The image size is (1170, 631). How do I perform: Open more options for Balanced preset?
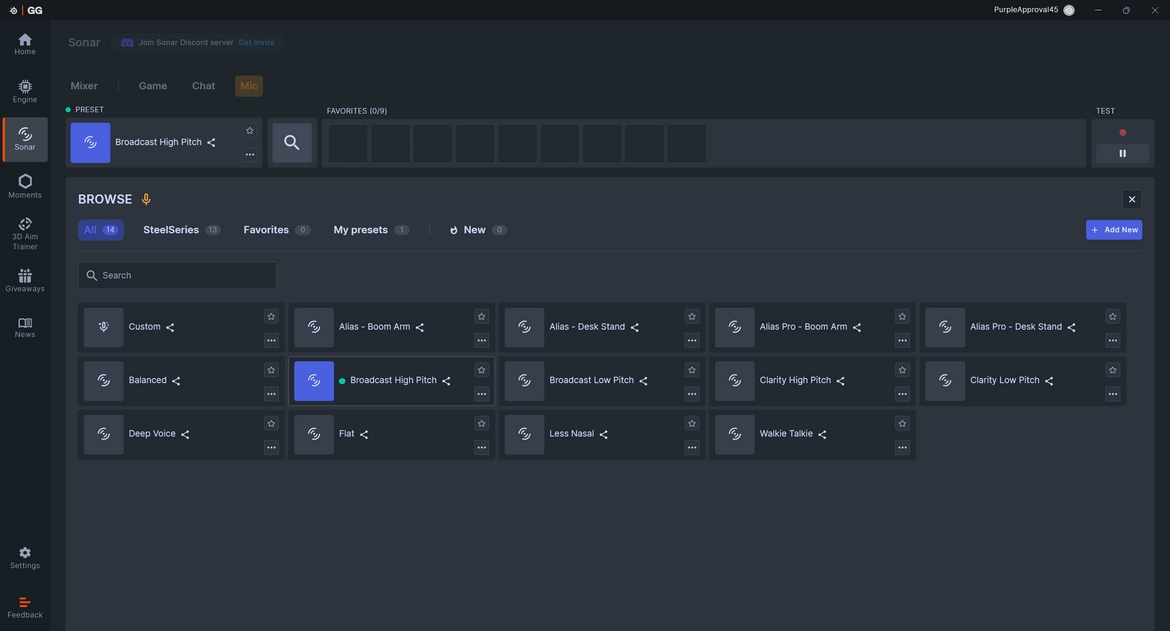pyautogui.click(x=271, y=394)
